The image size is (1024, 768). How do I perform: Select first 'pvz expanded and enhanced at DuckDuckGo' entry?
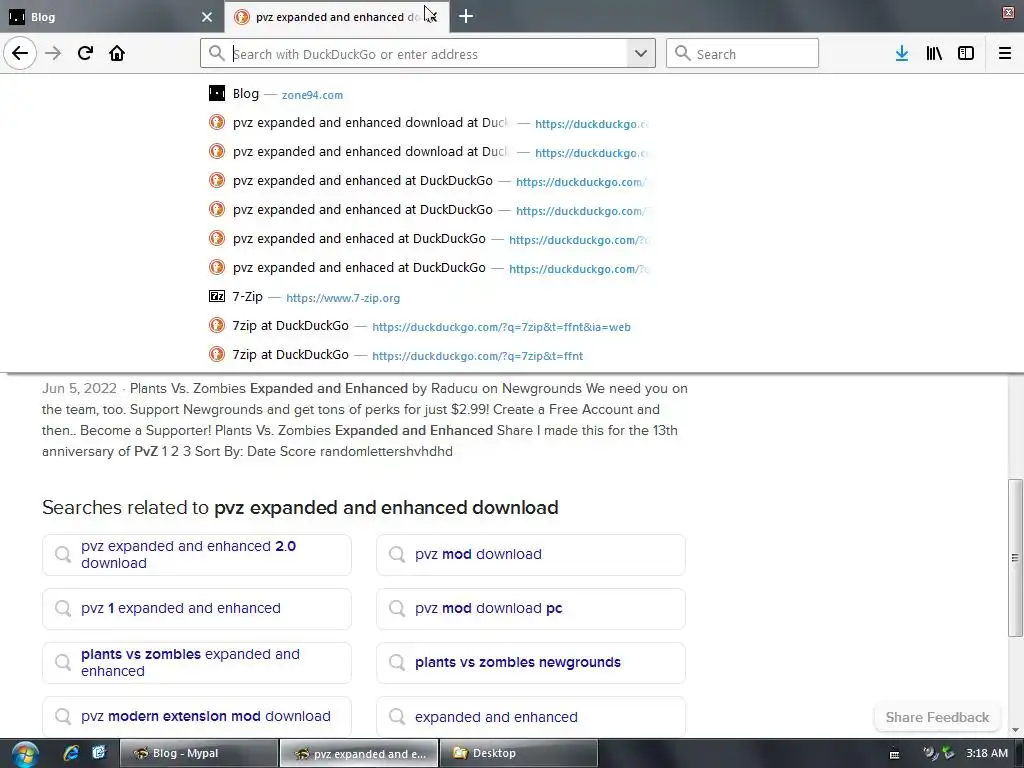coord(428,180)
